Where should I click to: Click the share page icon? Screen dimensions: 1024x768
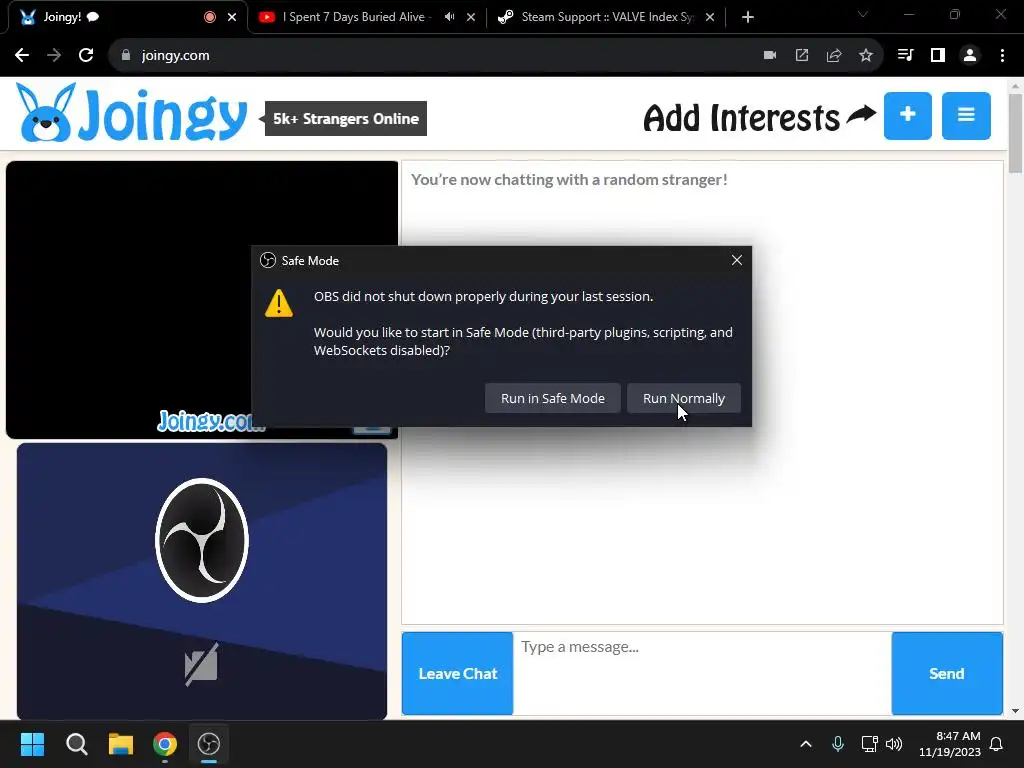click(834, 56)
